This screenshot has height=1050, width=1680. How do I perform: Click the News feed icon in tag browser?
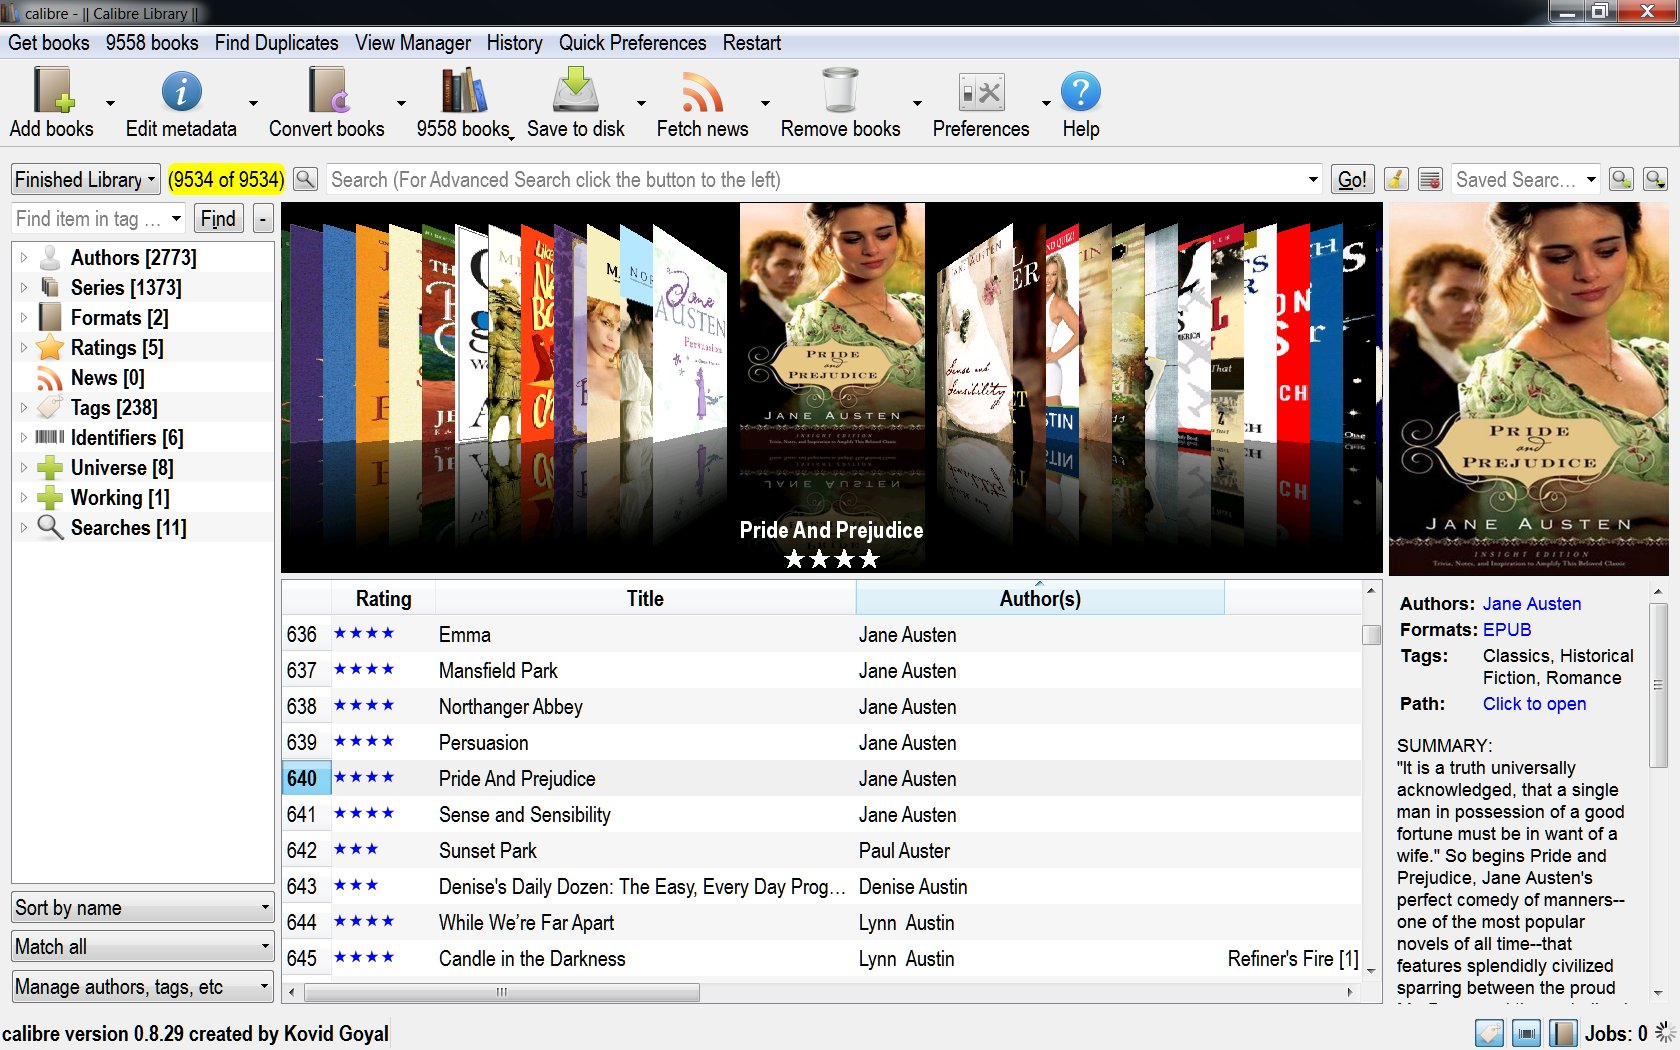click(50, 377)
